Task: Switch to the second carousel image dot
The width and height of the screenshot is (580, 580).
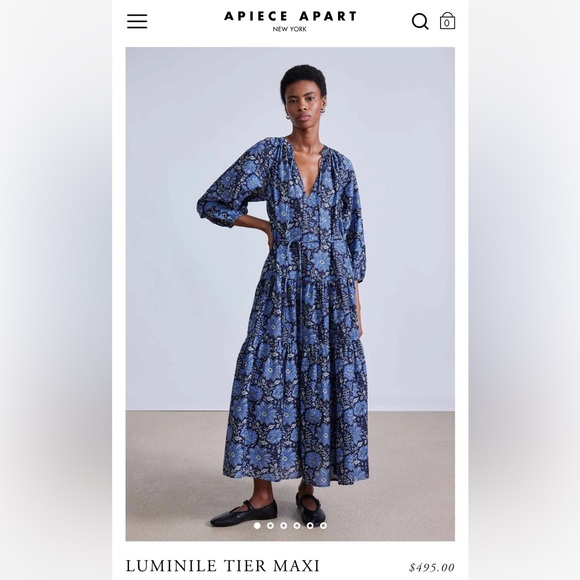Action: [x=270, y=525]
